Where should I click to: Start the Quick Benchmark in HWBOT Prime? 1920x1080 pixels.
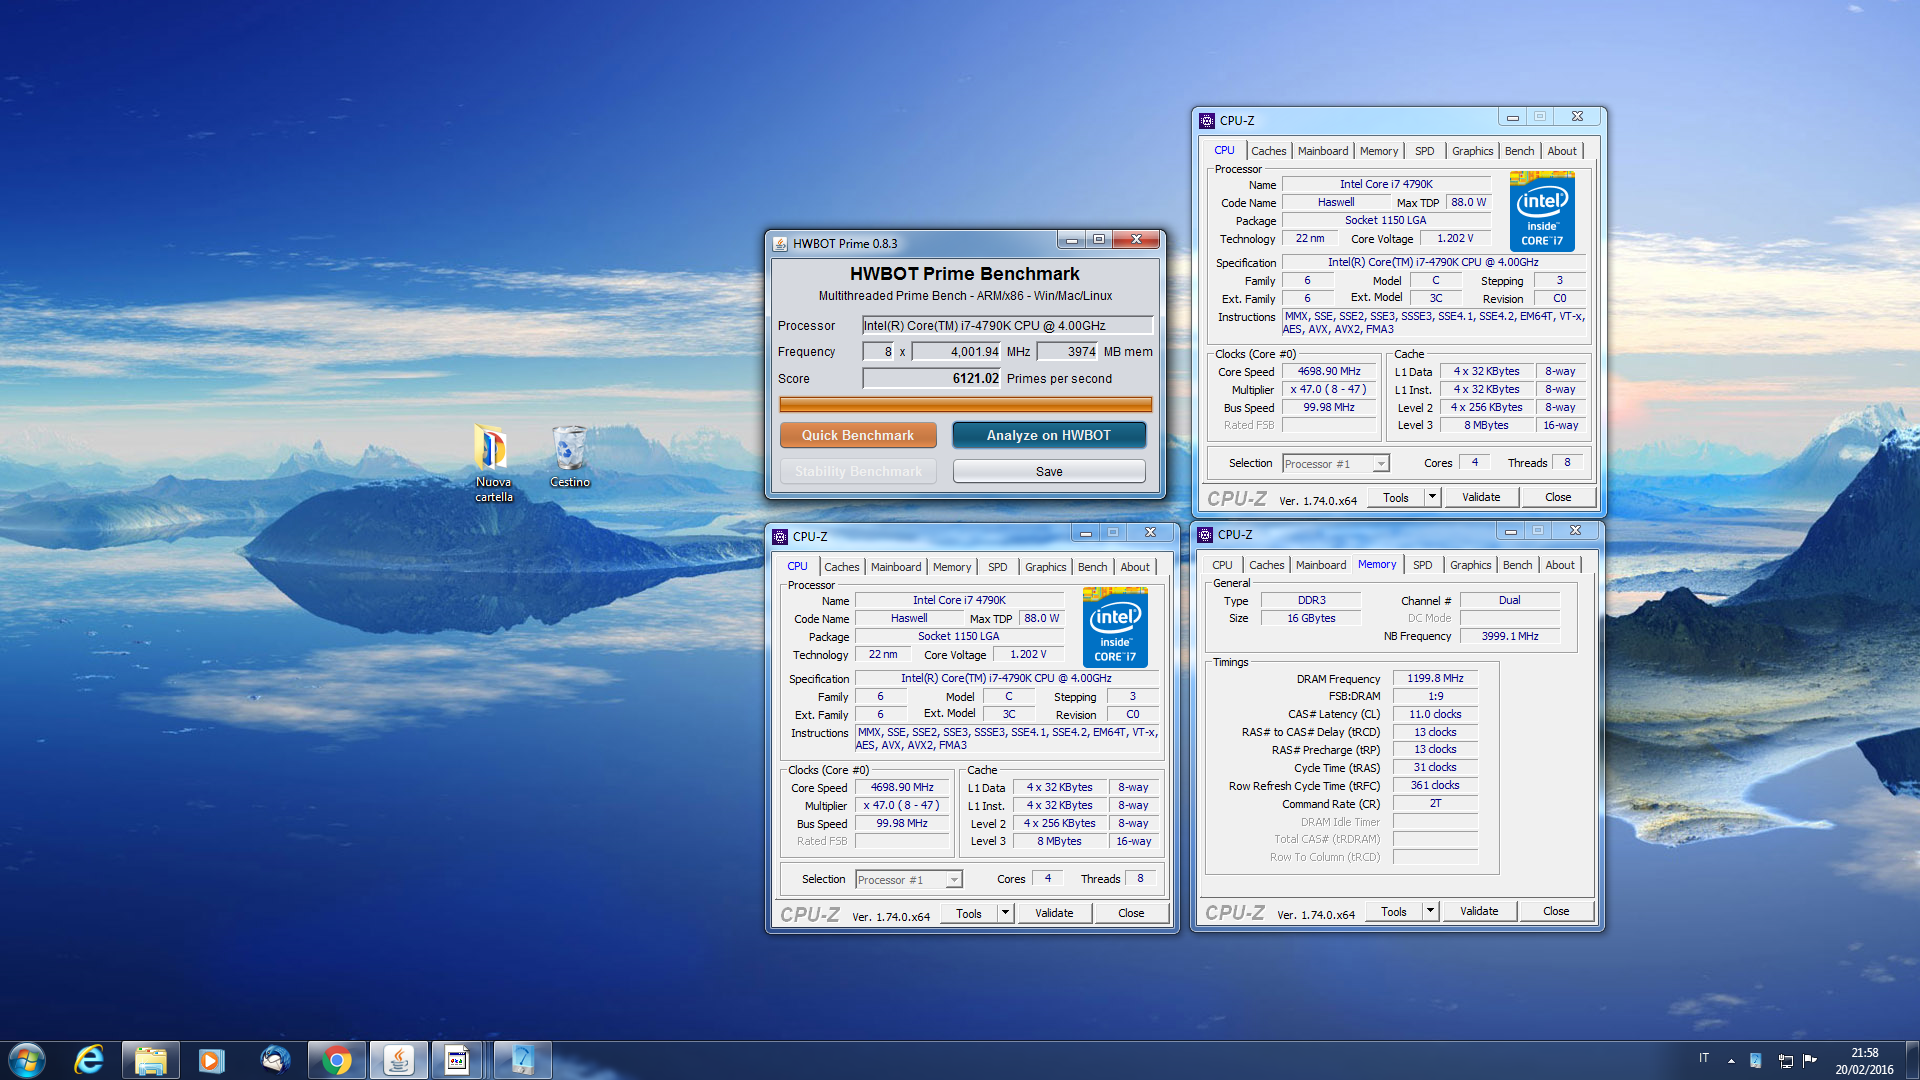click(x=858, y=435)
